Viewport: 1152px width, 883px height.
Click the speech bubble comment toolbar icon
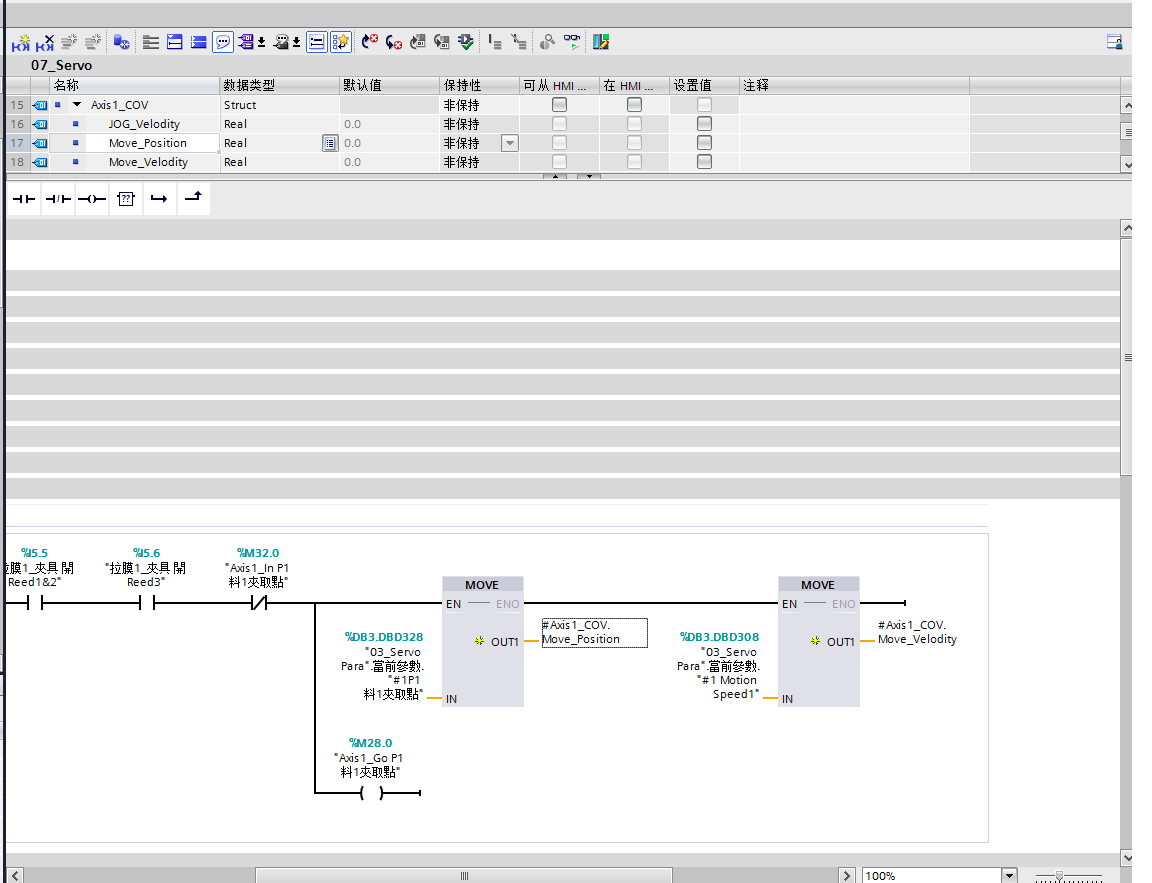(223, 42)
